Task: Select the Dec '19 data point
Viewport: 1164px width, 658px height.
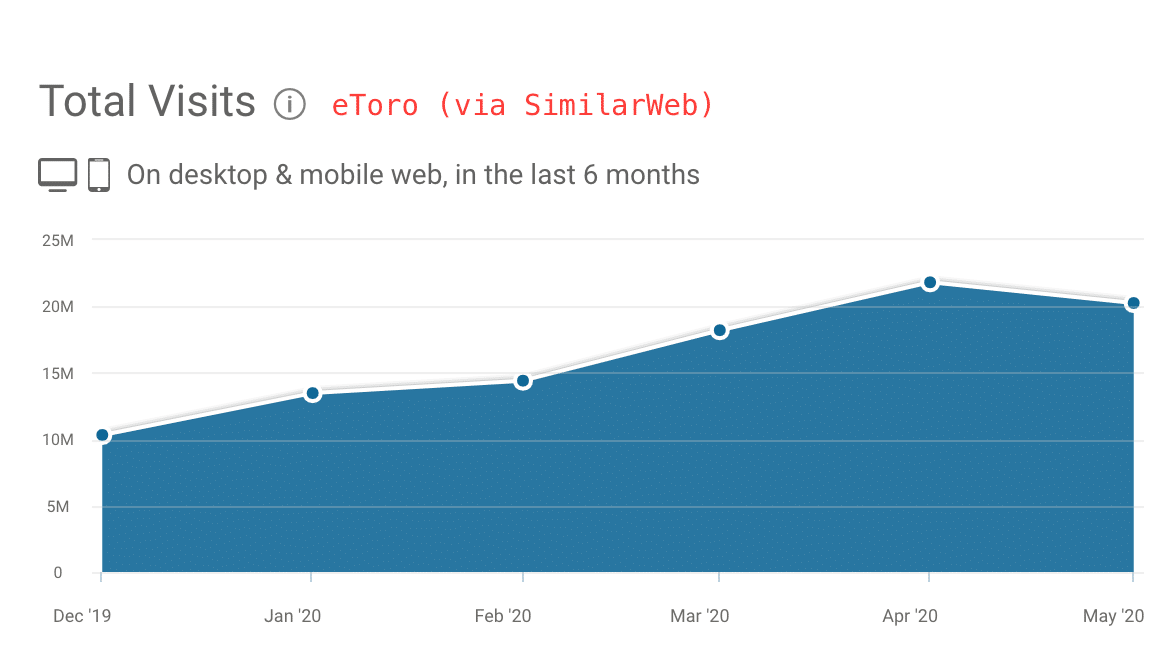Action: (x=102, y=435)
